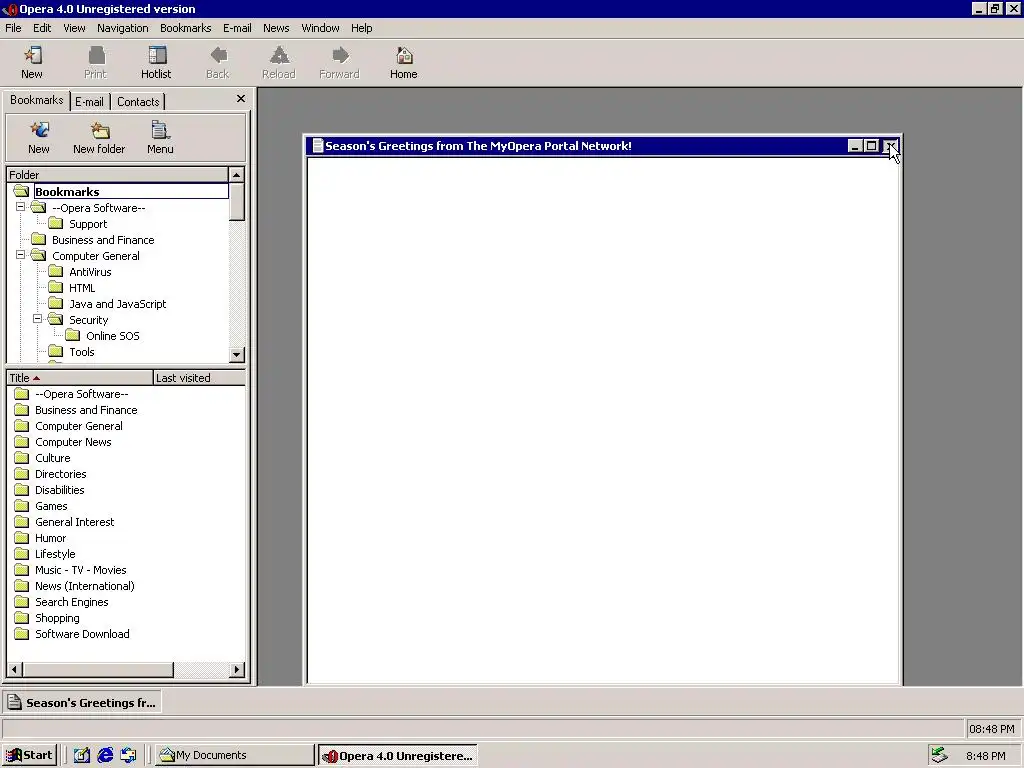Image resolution: width=1024 pixels, height=768 pixels.
Task: Switch to the E-mail hotlist tab
Action: (89, 102)
